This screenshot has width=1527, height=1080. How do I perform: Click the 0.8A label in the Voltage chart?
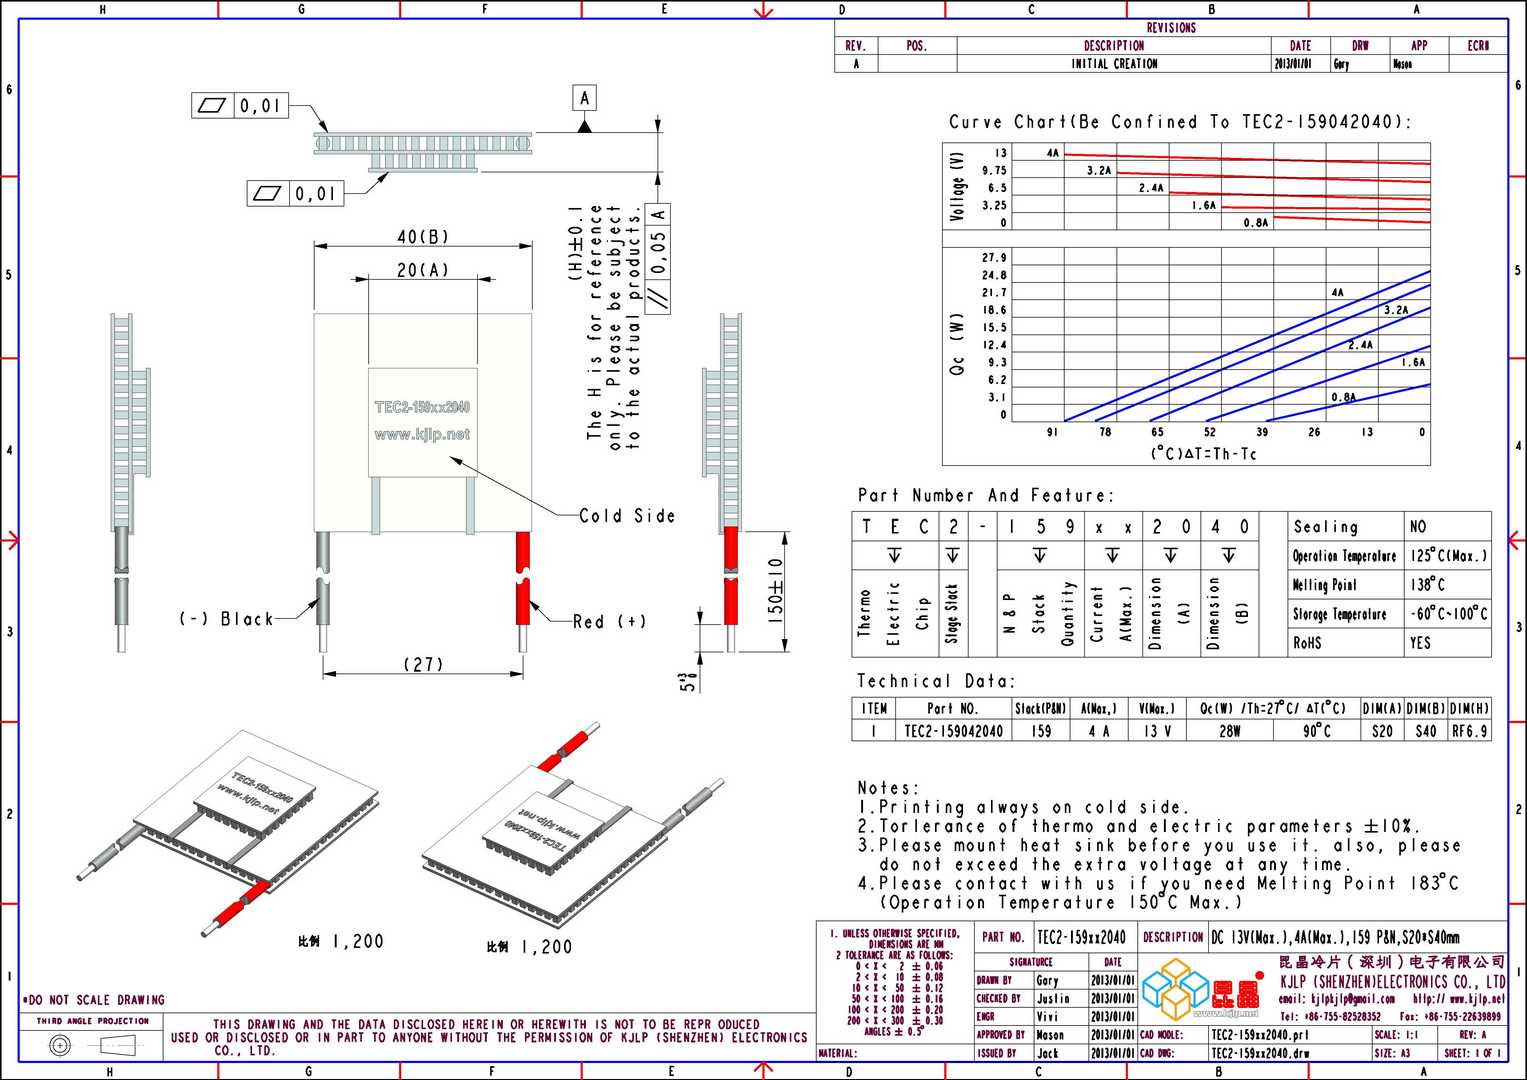[1256, 223]
